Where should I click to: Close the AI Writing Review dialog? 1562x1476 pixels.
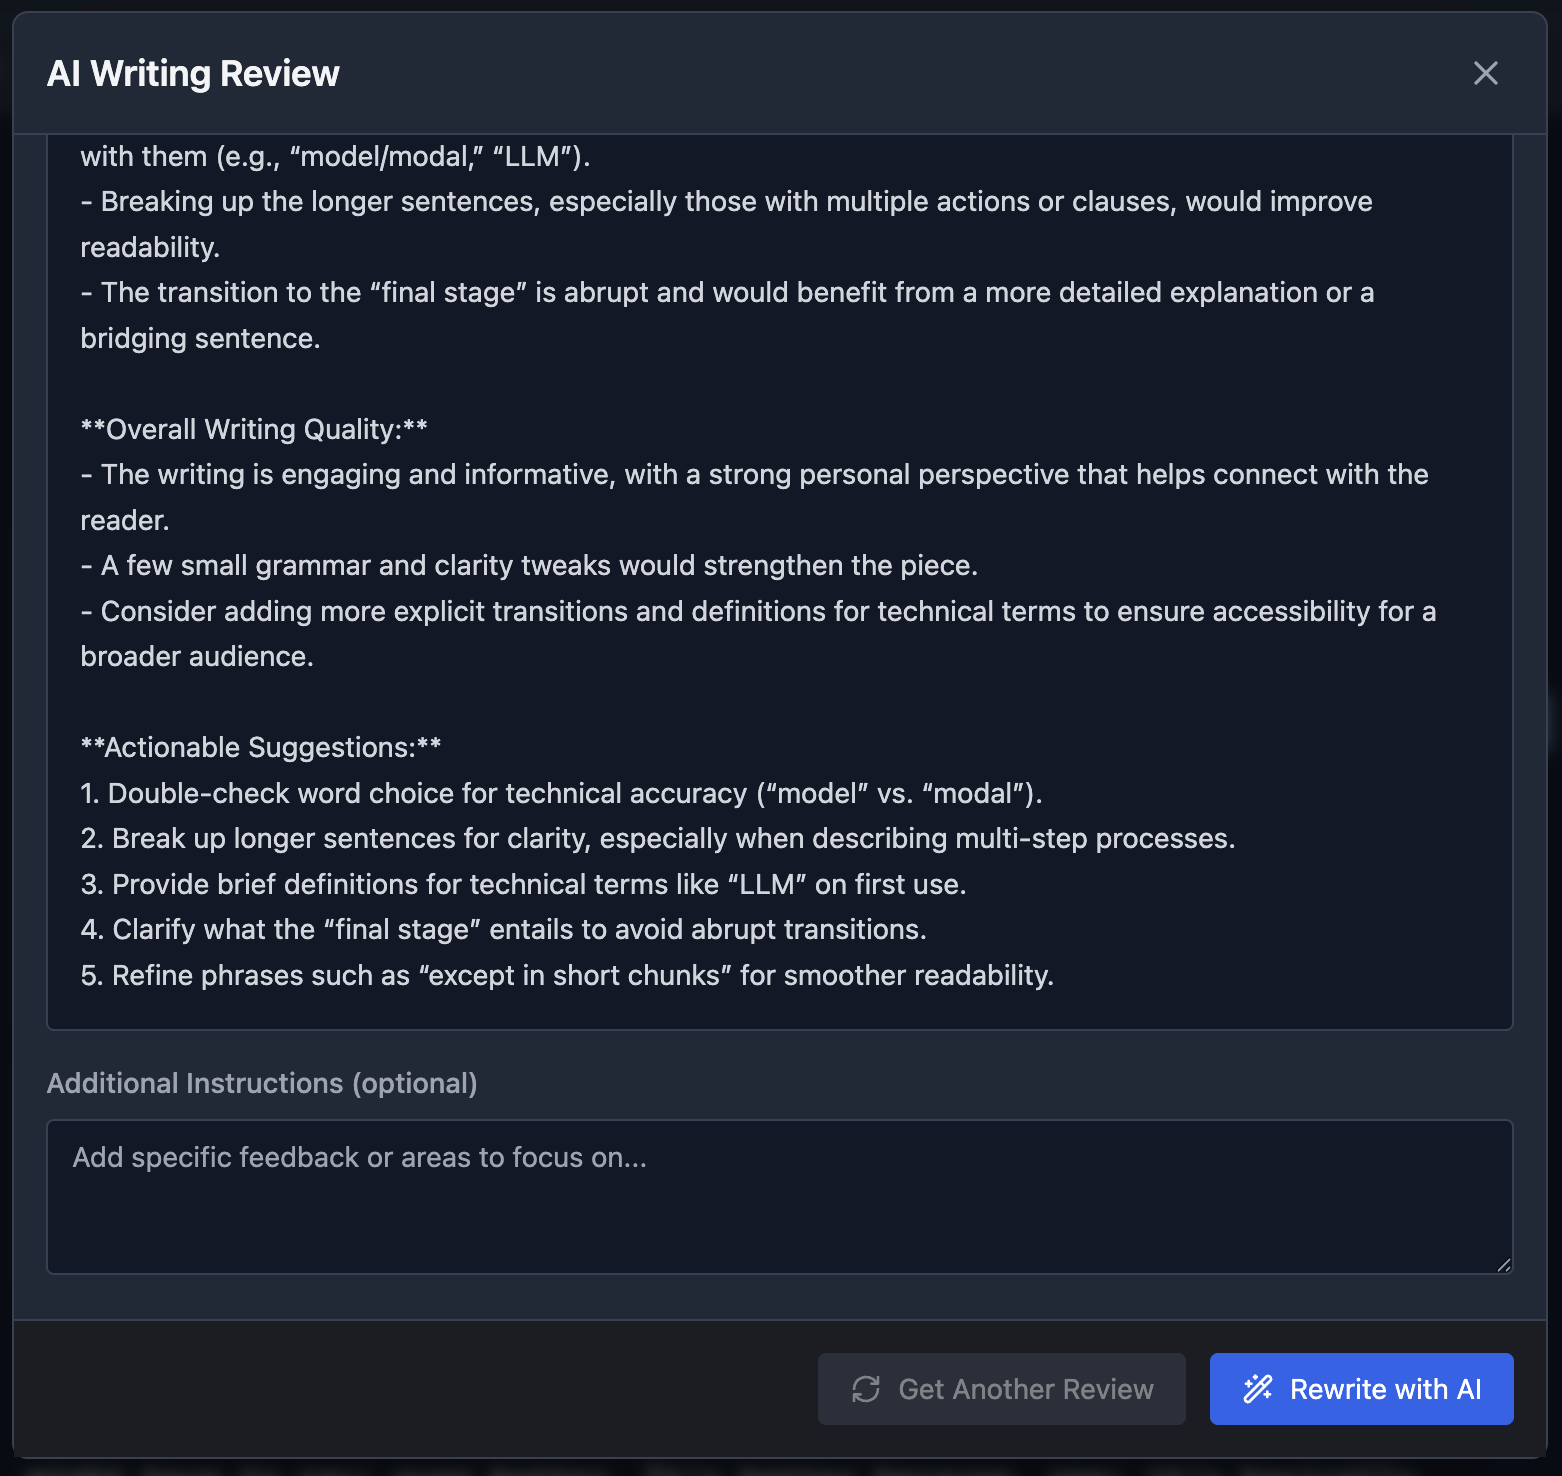coord(1485,73)
